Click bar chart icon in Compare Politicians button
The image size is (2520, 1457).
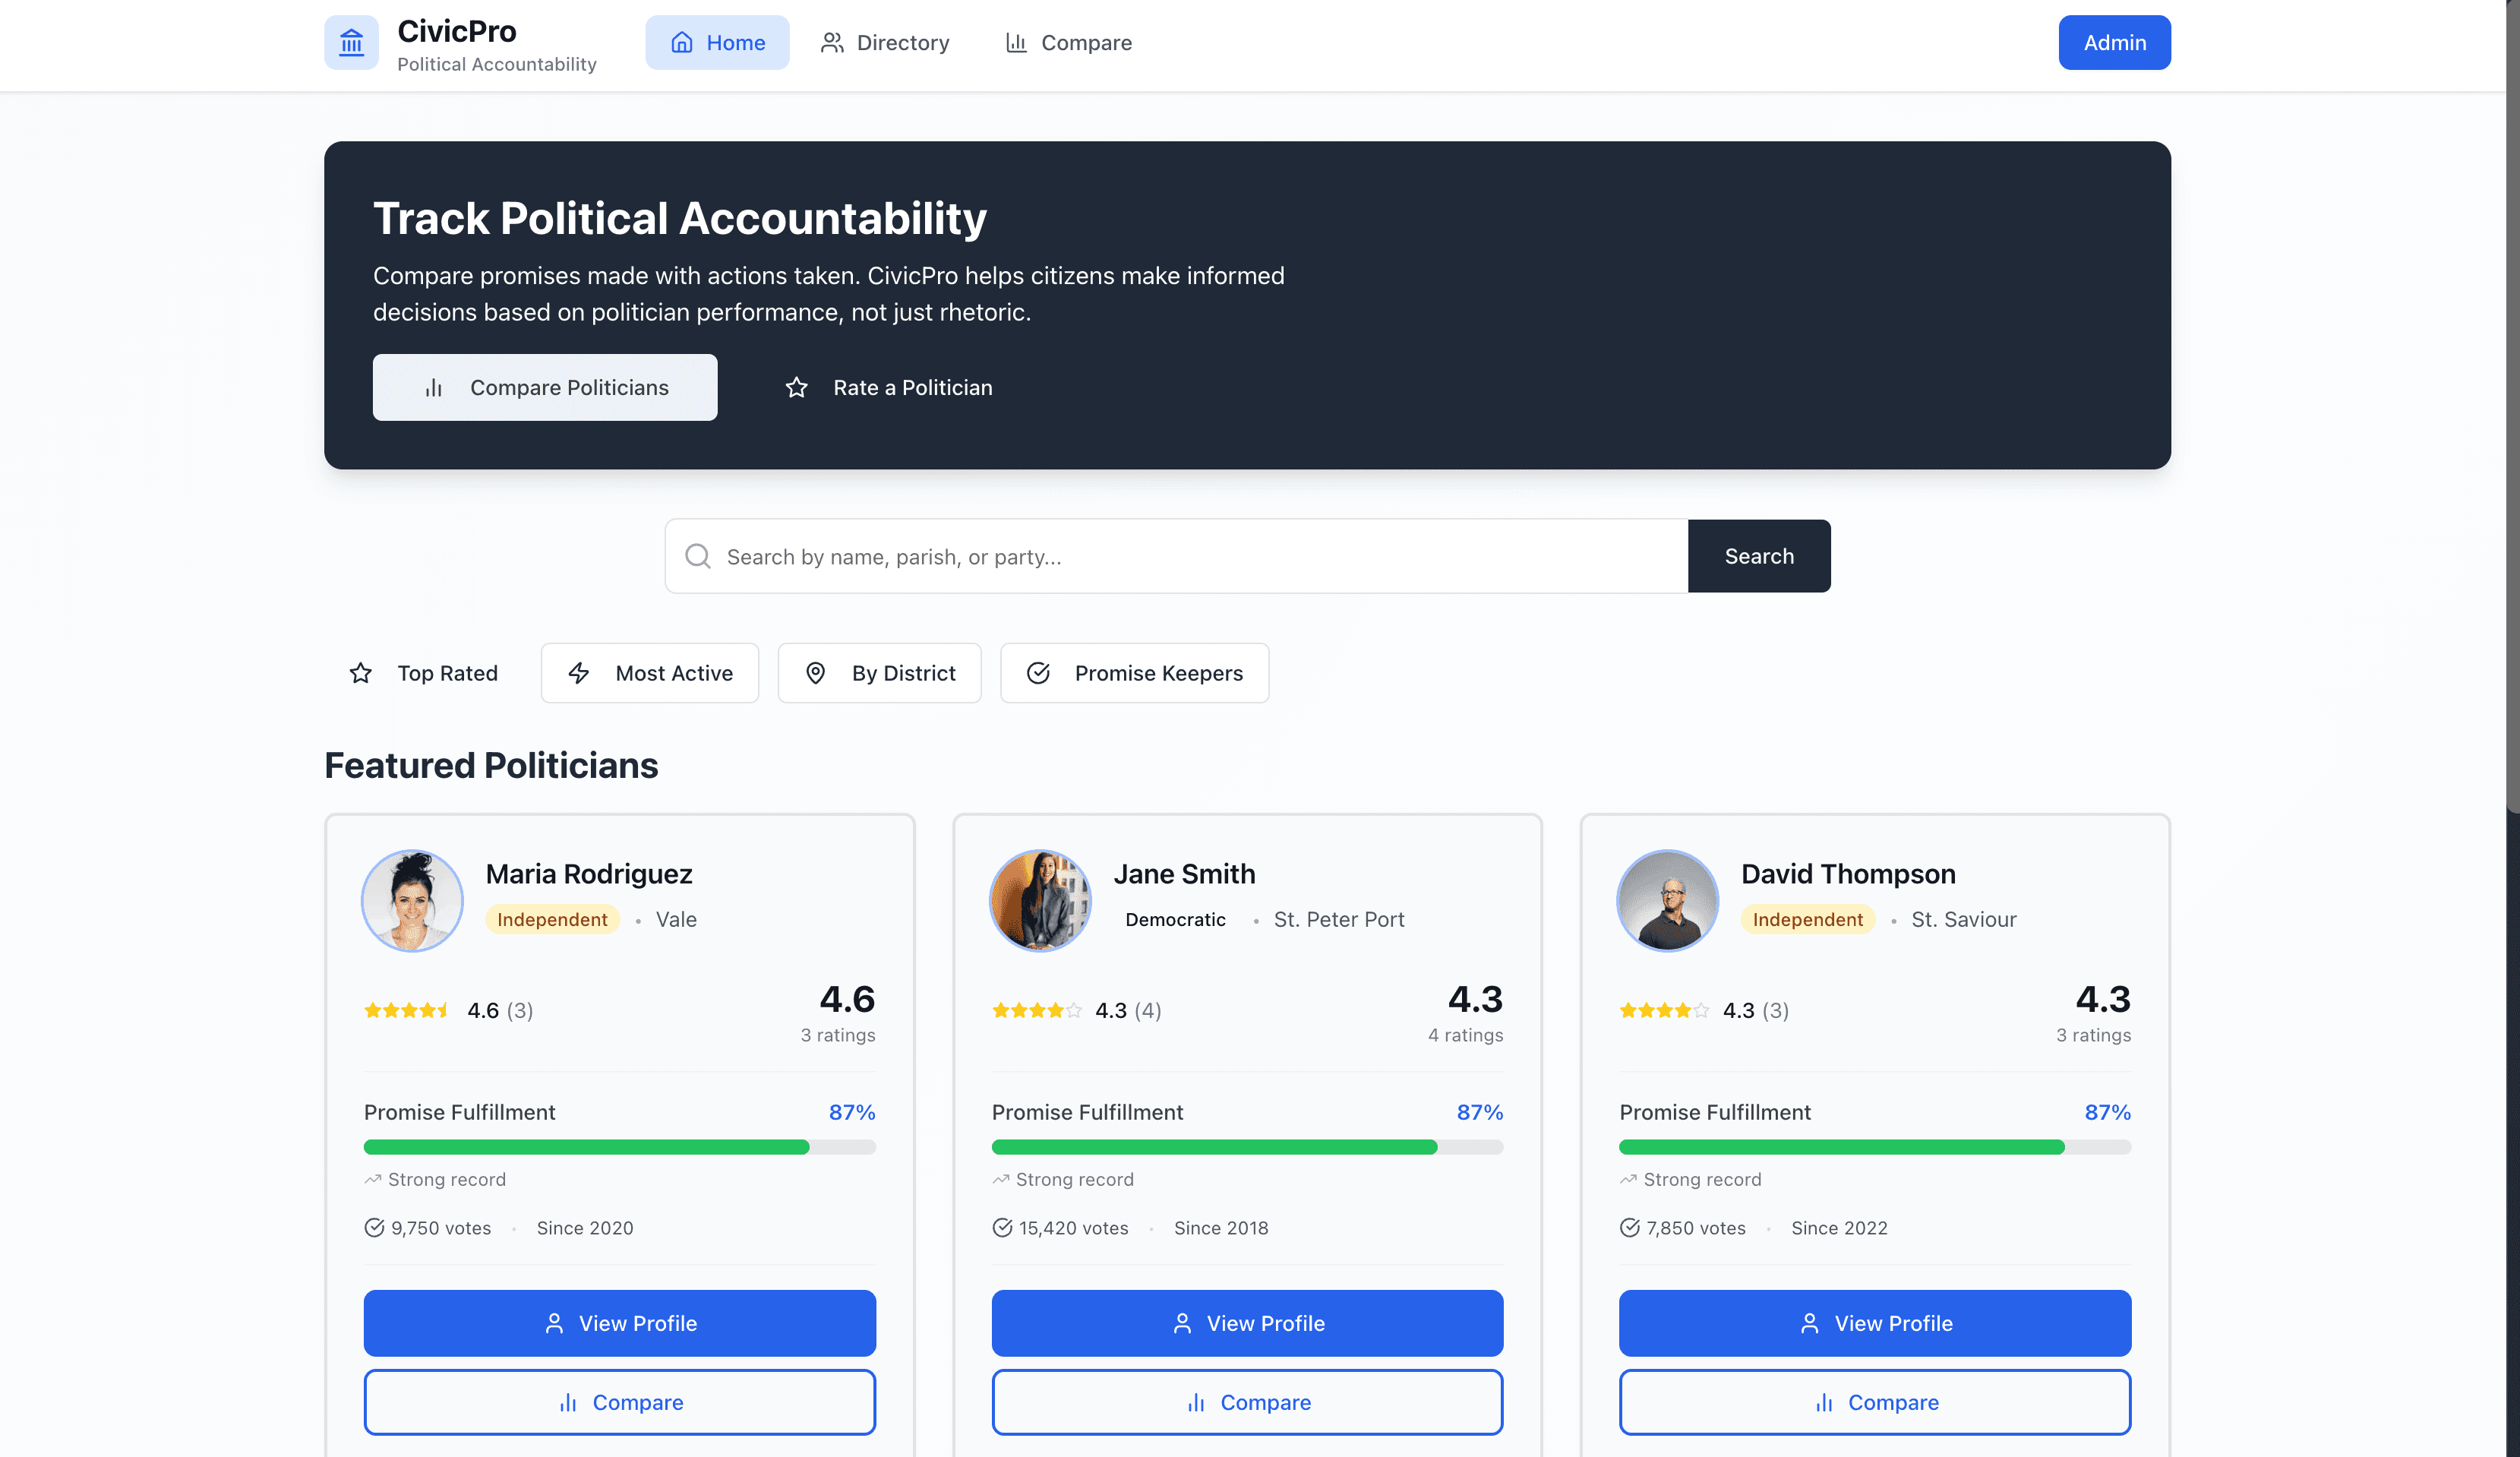[x=433, y=387]
